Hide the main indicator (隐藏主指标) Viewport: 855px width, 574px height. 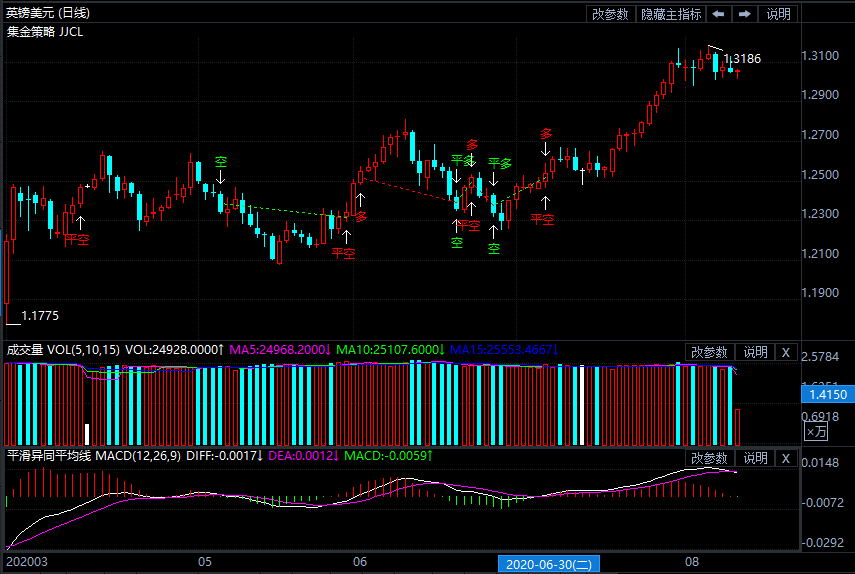click(671, 14)
